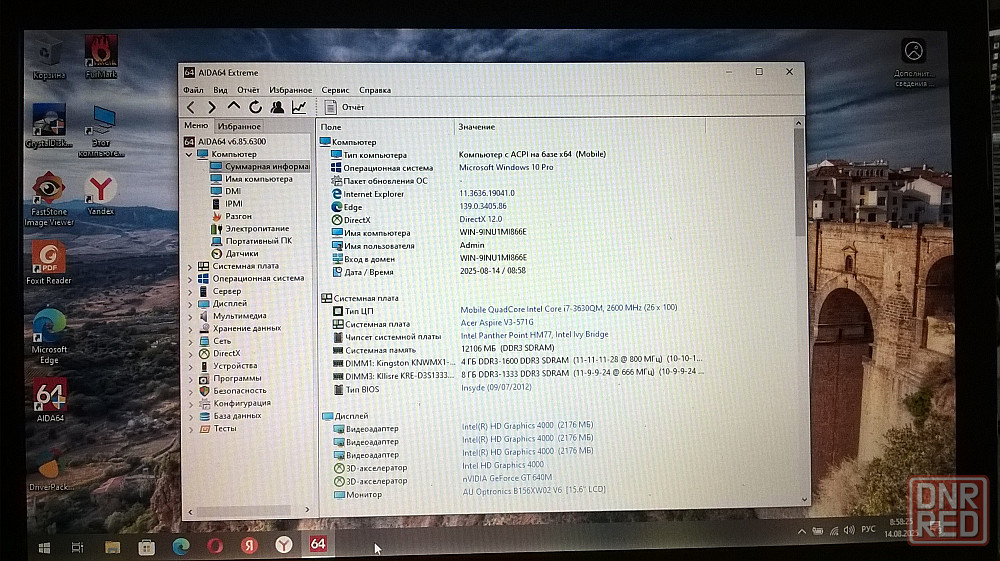
Task: Go back with the left arrow toolbar icon
Action: (191, 107)
